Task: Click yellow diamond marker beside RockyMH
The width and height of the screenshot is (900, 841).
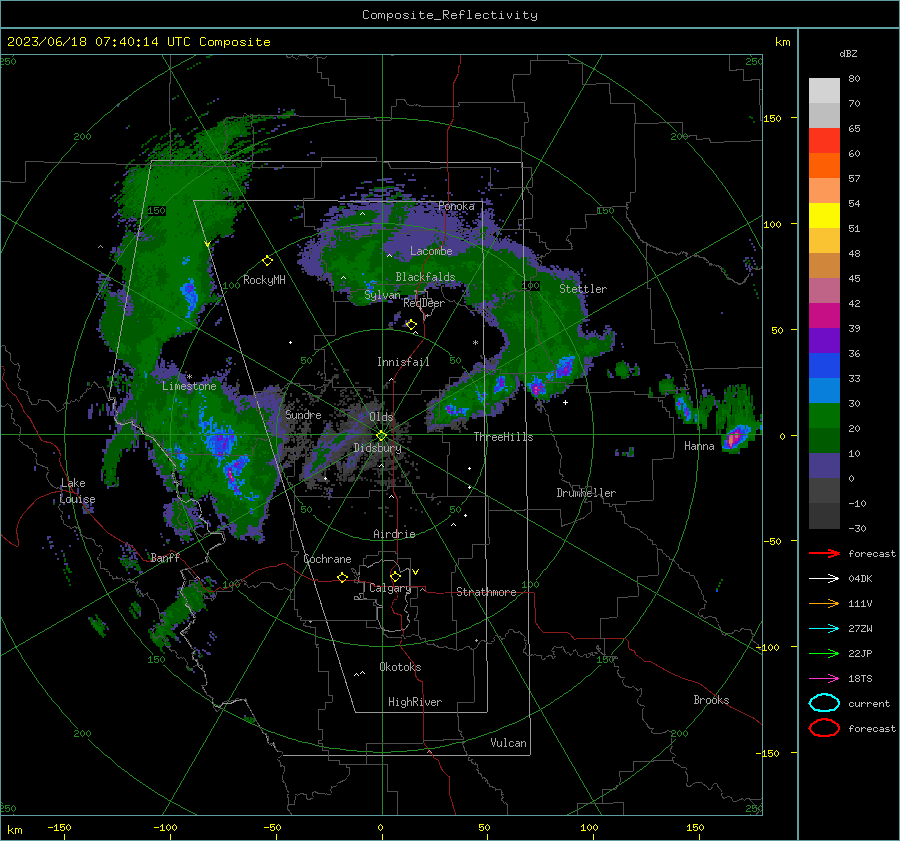Action: point(267,261)
